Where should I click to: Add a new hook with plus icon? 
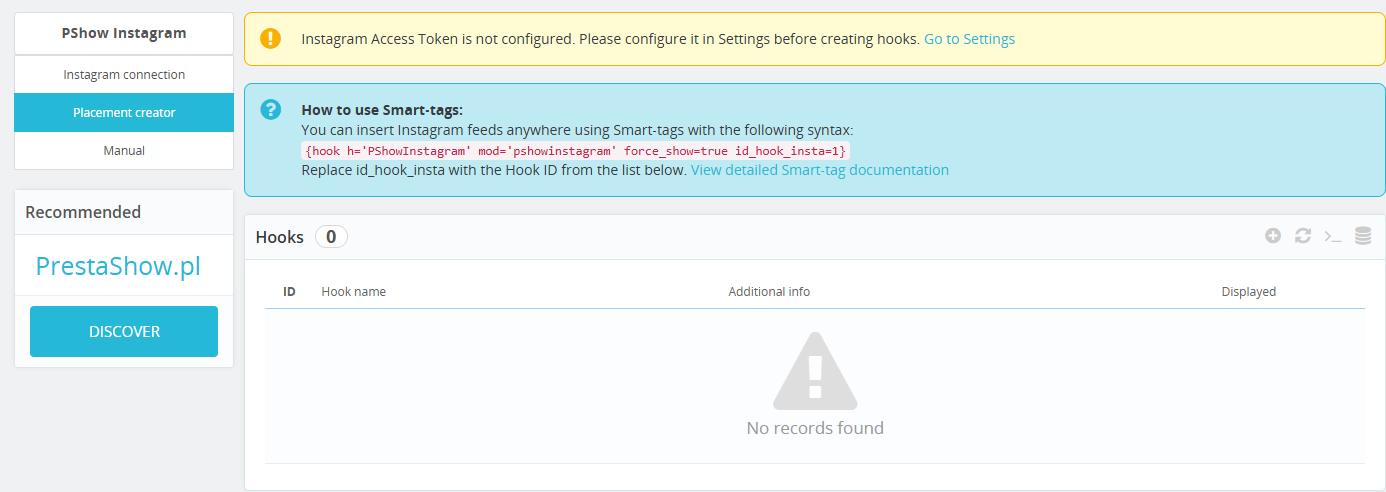(x=1273, y=236)
